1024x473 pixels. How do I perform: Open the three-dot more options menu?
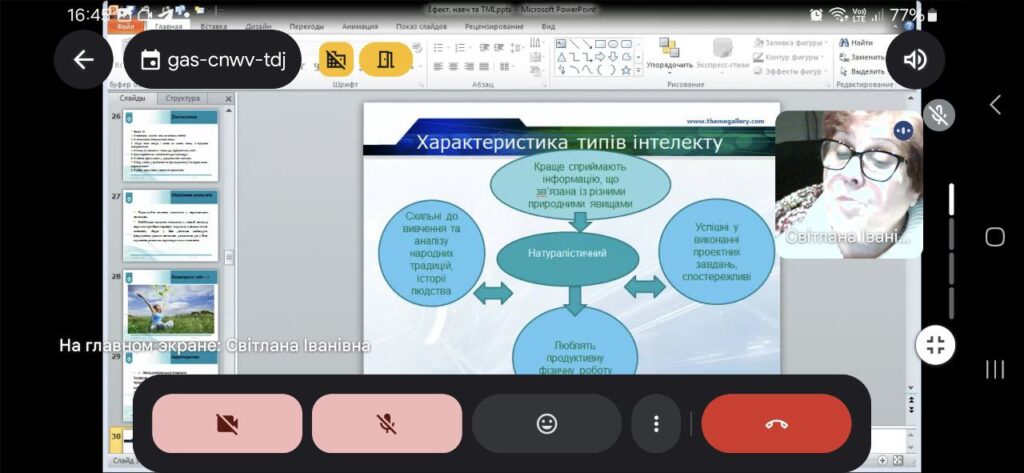point(656,423)
